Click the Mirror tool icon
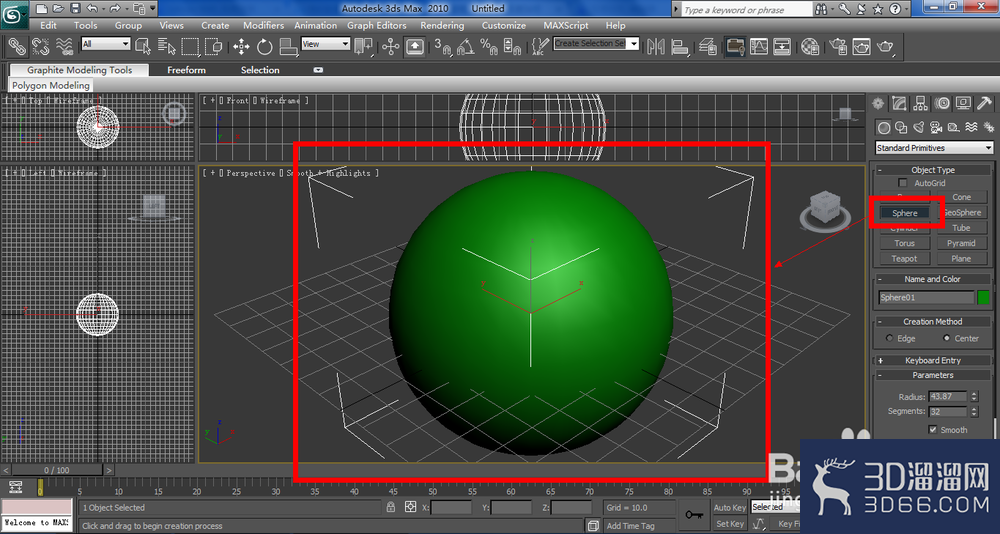Image resolution: width=1000 pixels, height=534 pixels. (656, 46)
